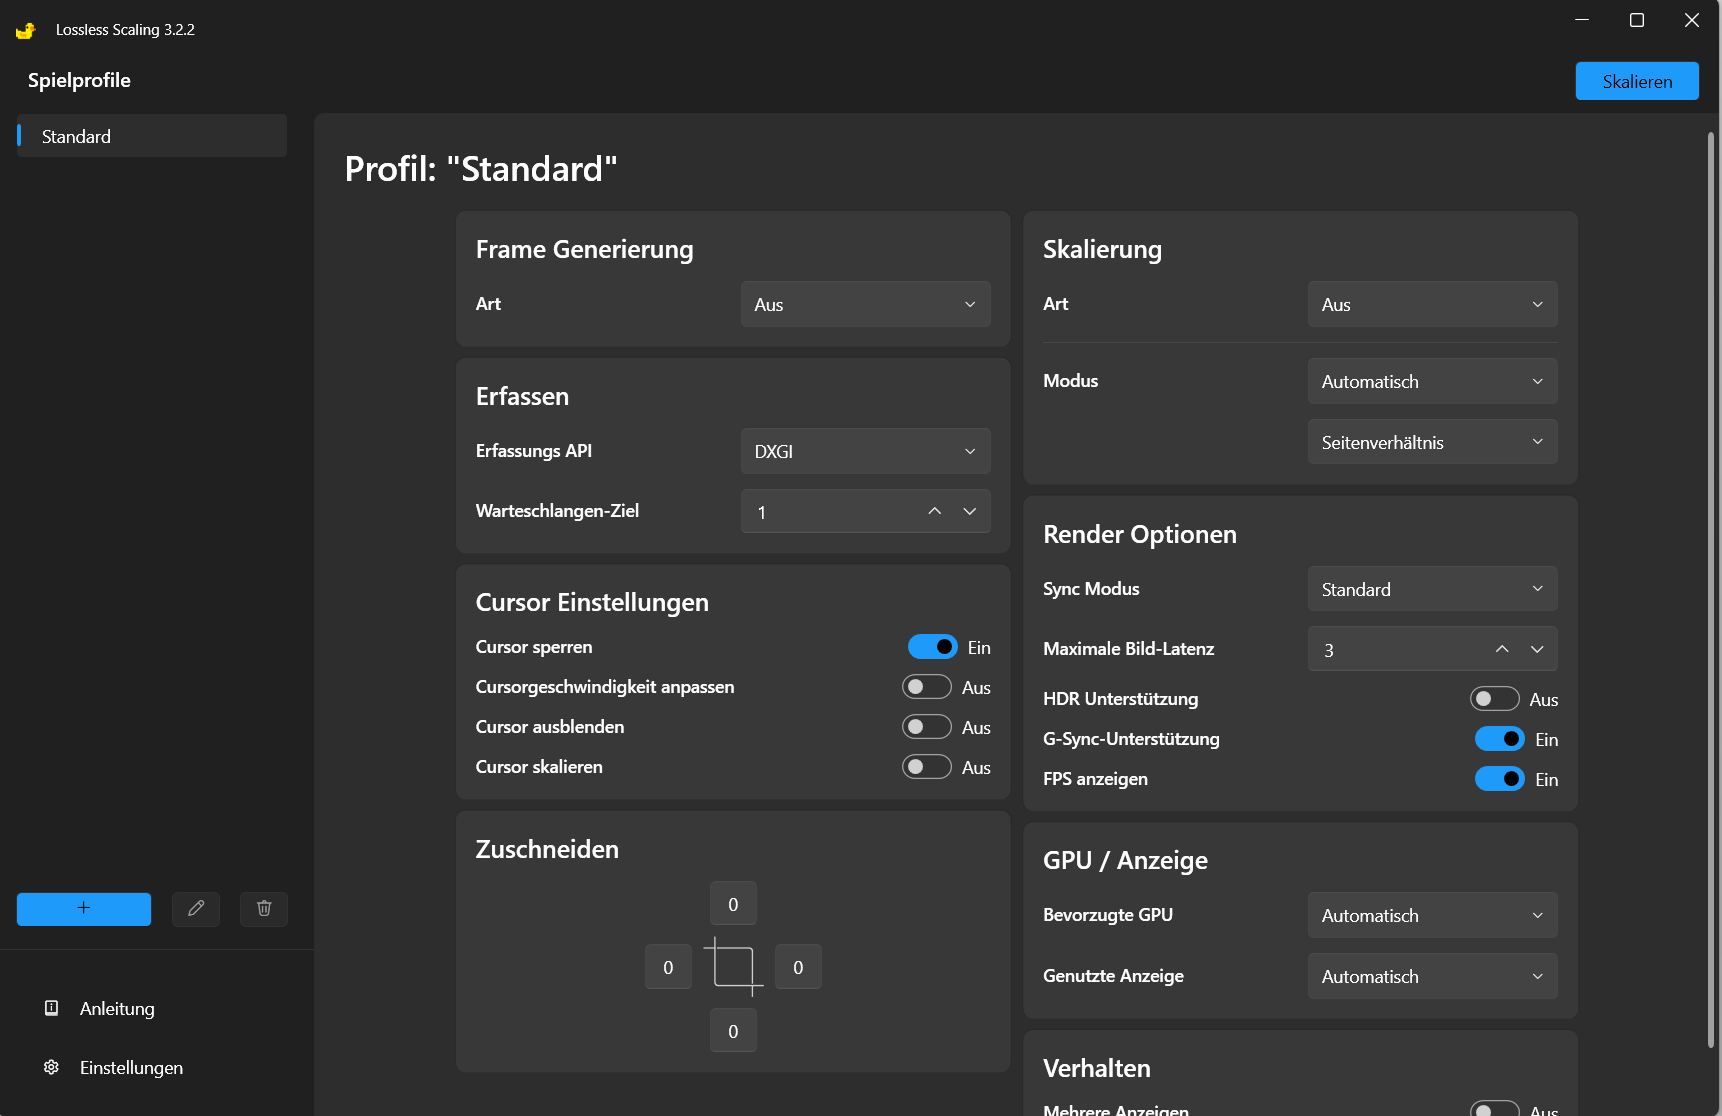Open the Sync Modus dropdown
The width and height of the screenshot is (1722, 1116).
click(1432, 590)
